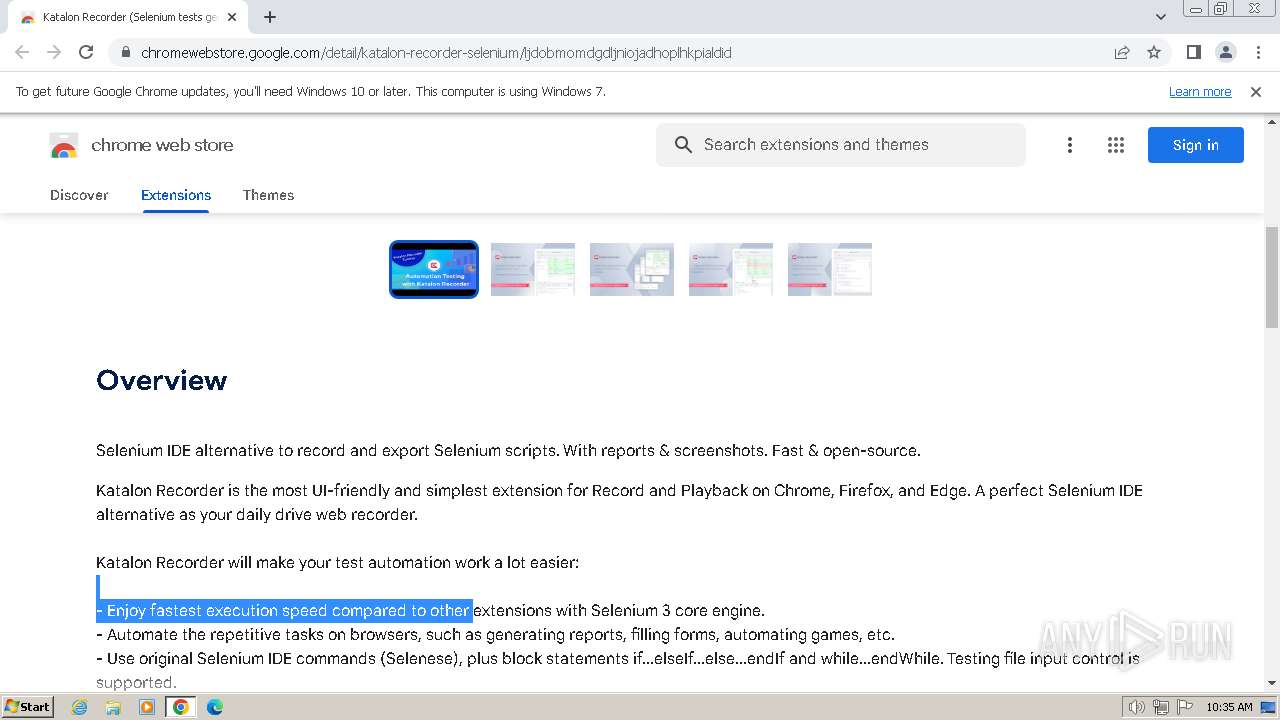
Task: Switch to the Discover tab
Action: 79,195
